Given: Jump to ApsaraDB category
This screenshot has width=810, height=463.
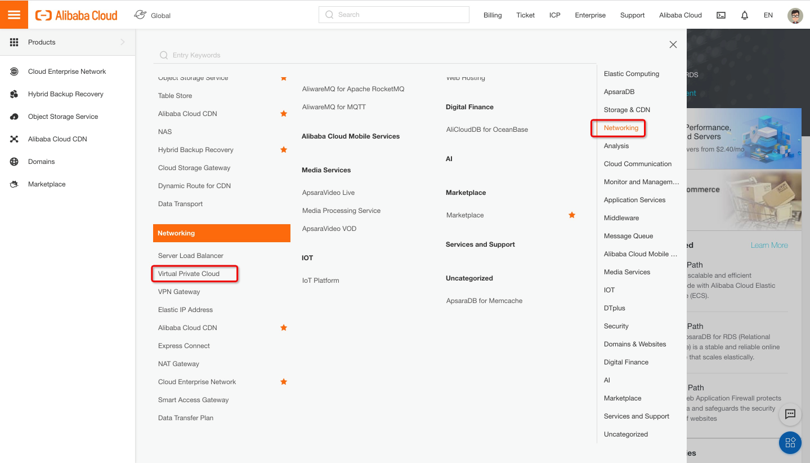Looking at the screenshot, I should coord(619,91).
